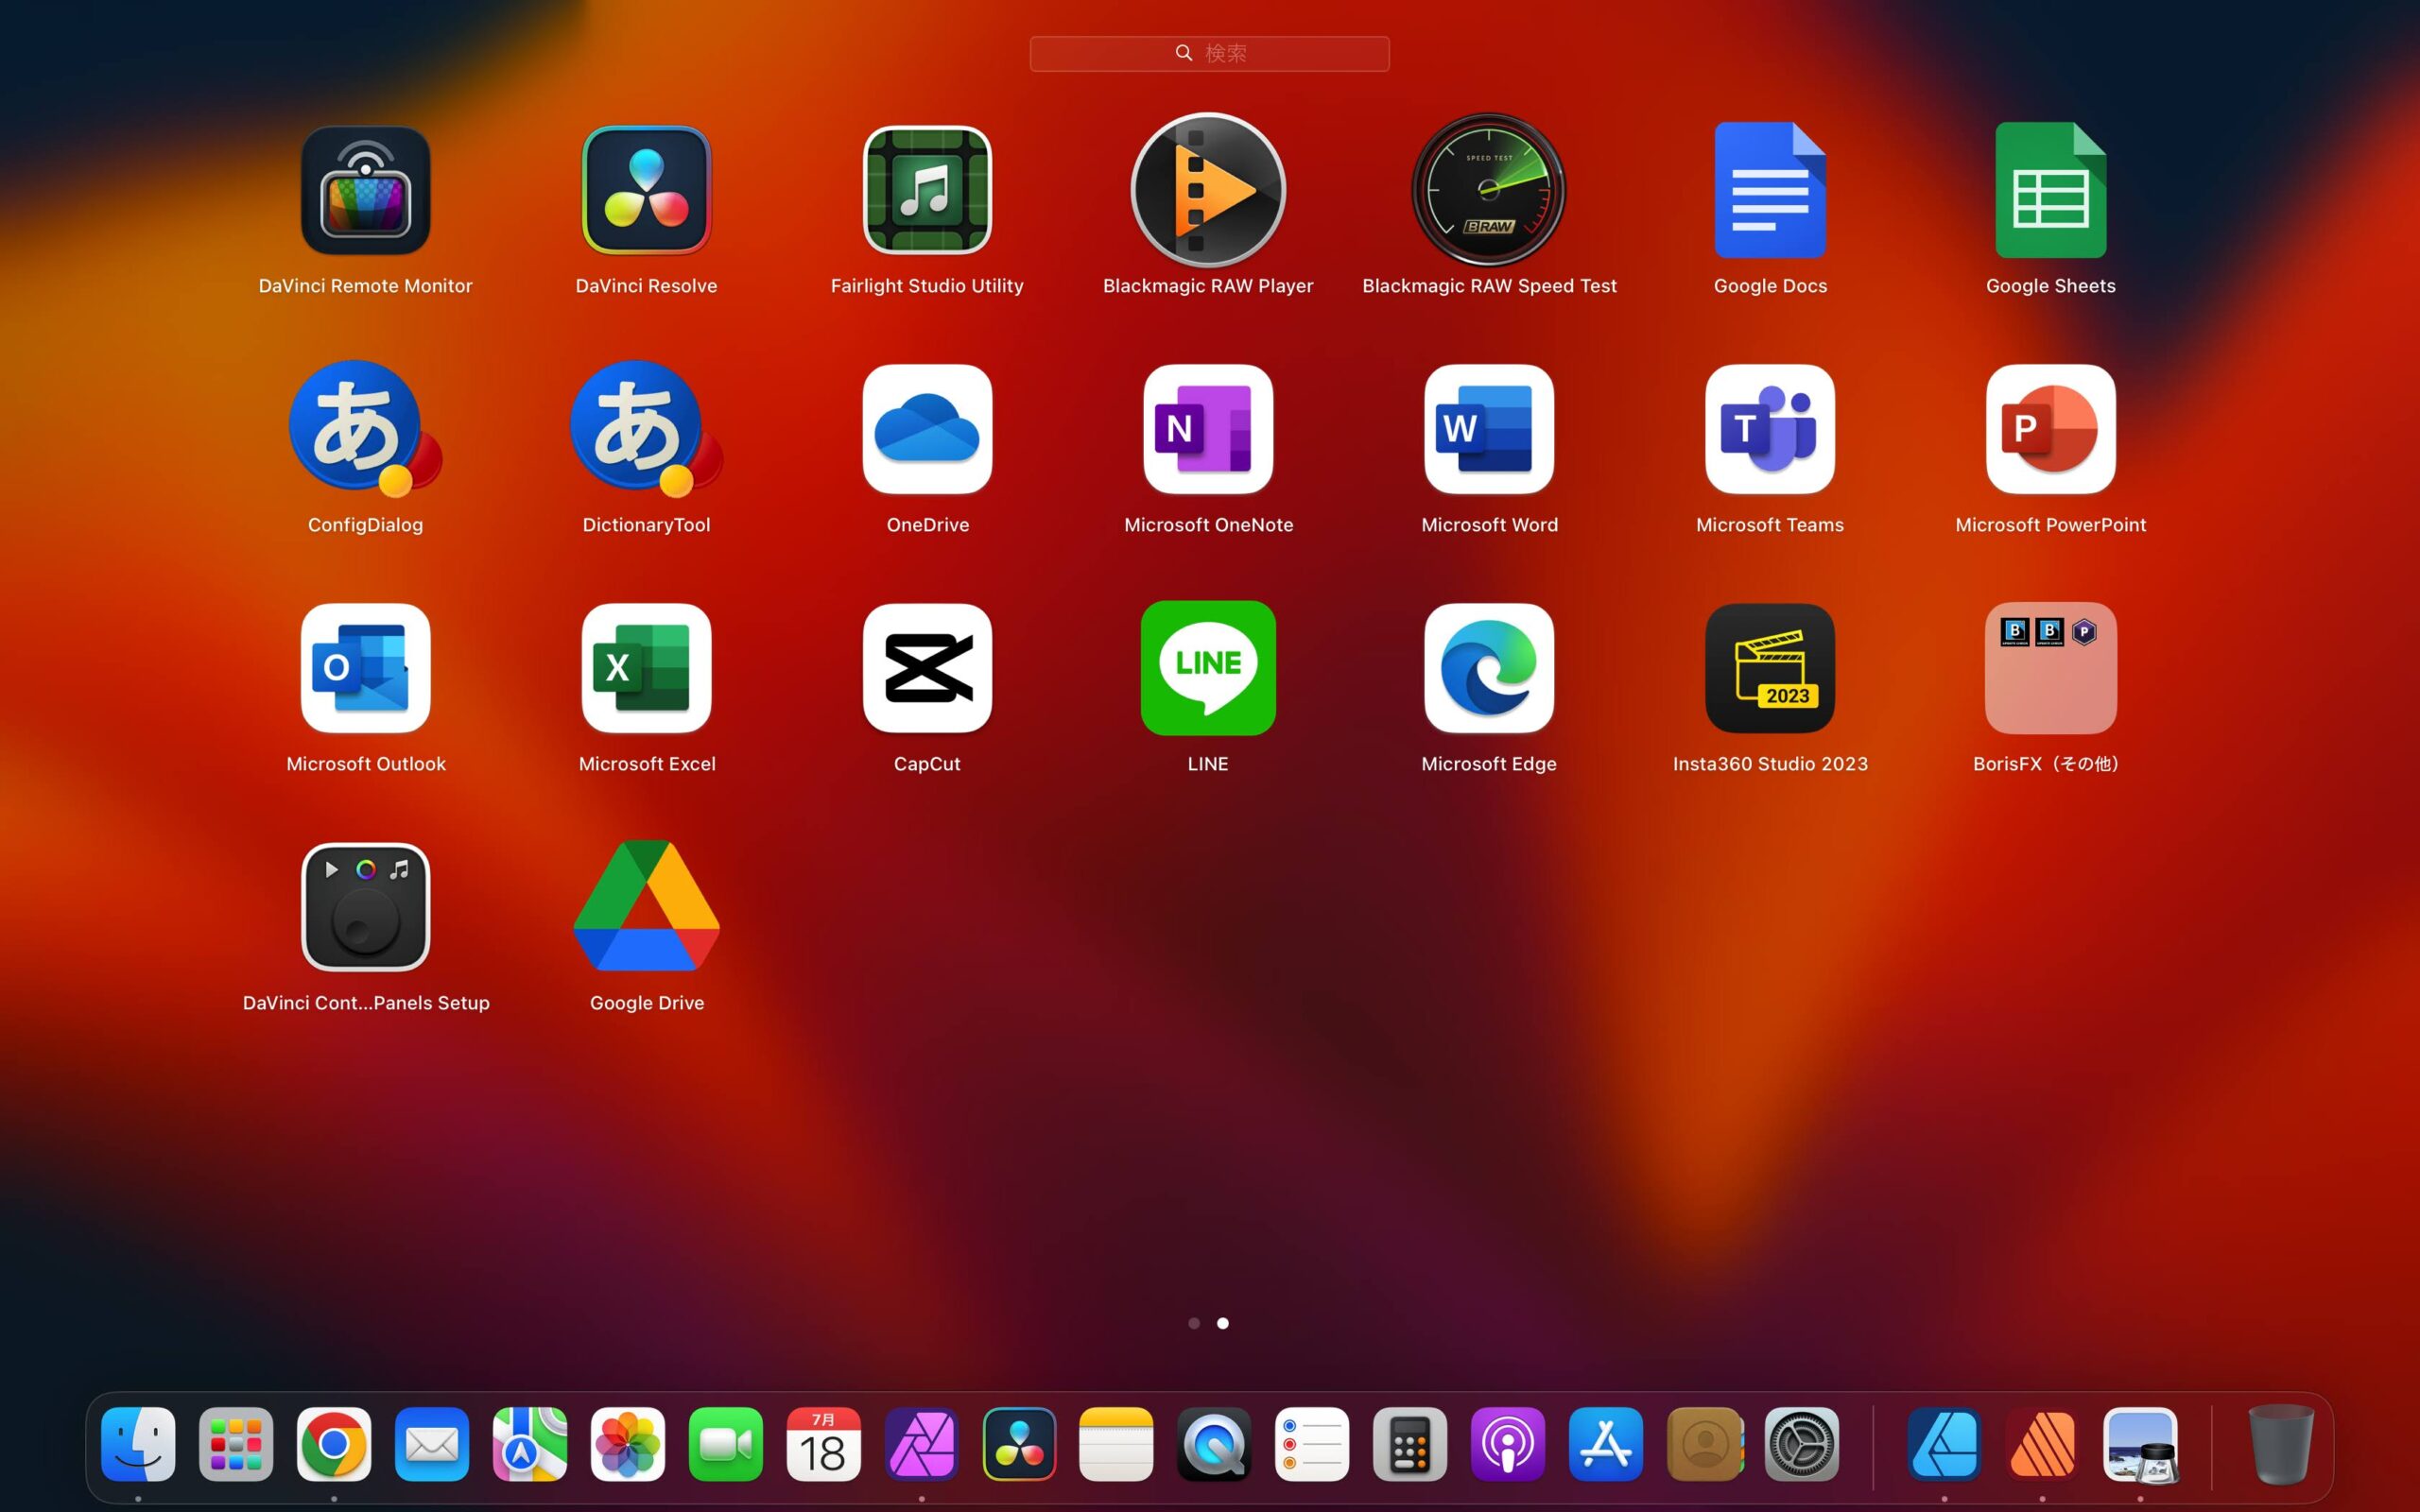Select the second Launchpad page dot
This screenshot has width=2420, height=1512.
(1222, 1323)
